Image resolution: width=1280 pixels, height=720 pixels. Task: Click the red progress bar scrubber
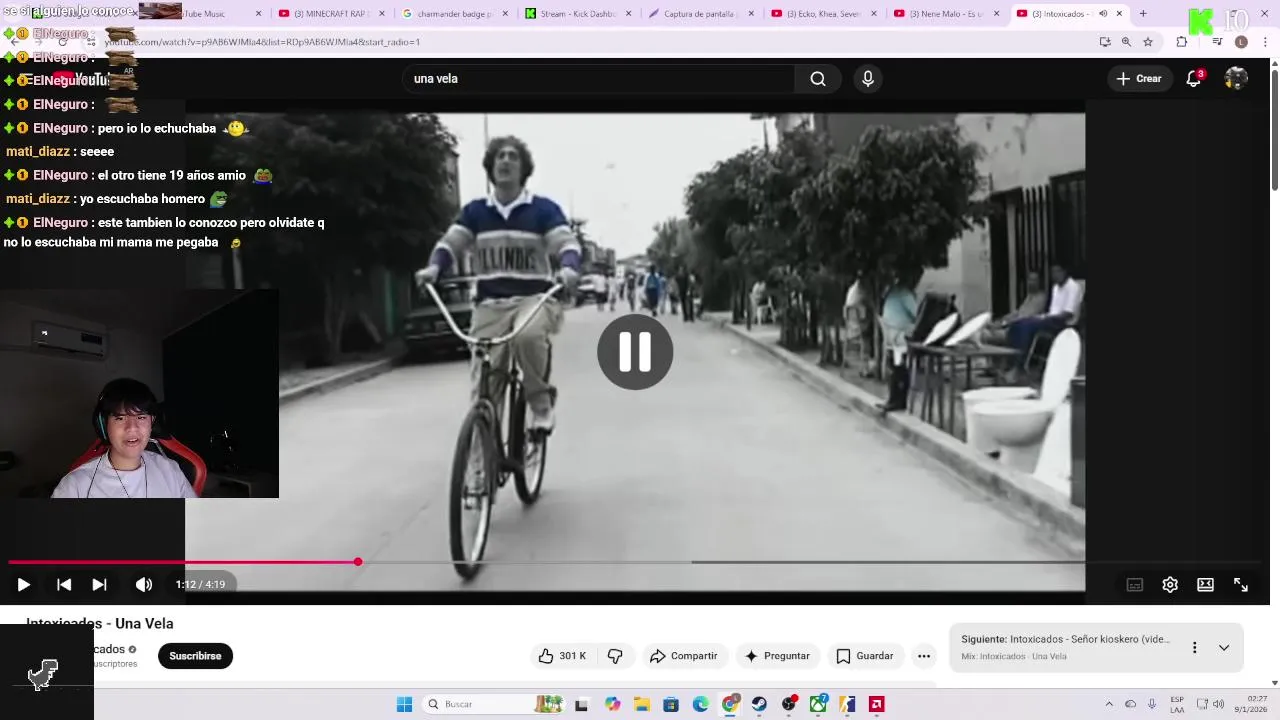(357, 562)
